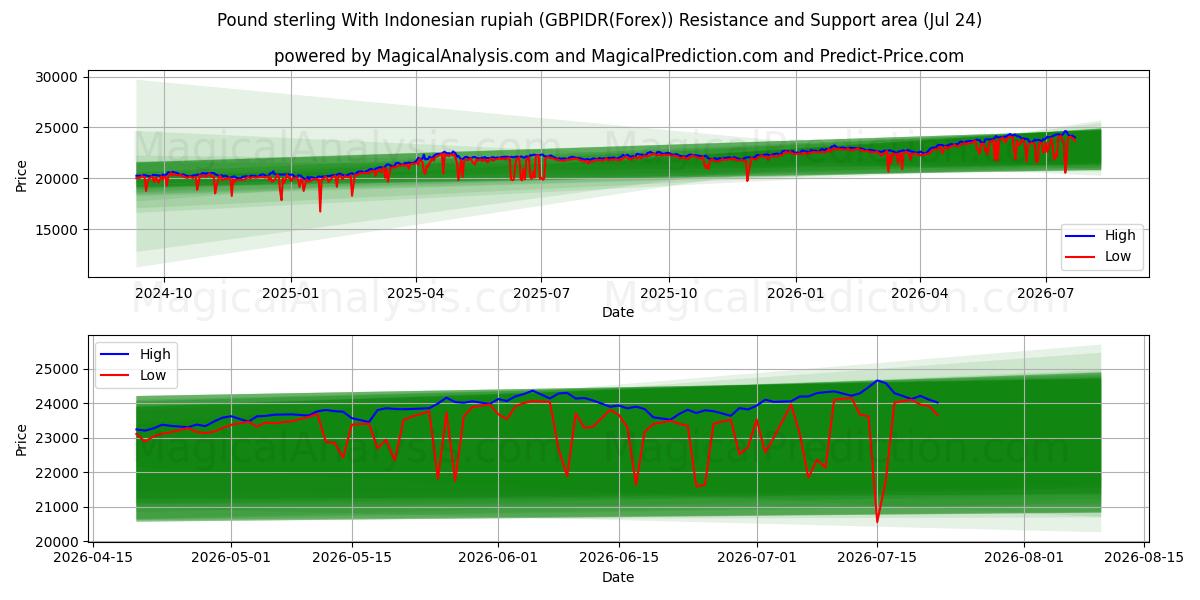Click the 2026-04 tick label

[919, 293]
